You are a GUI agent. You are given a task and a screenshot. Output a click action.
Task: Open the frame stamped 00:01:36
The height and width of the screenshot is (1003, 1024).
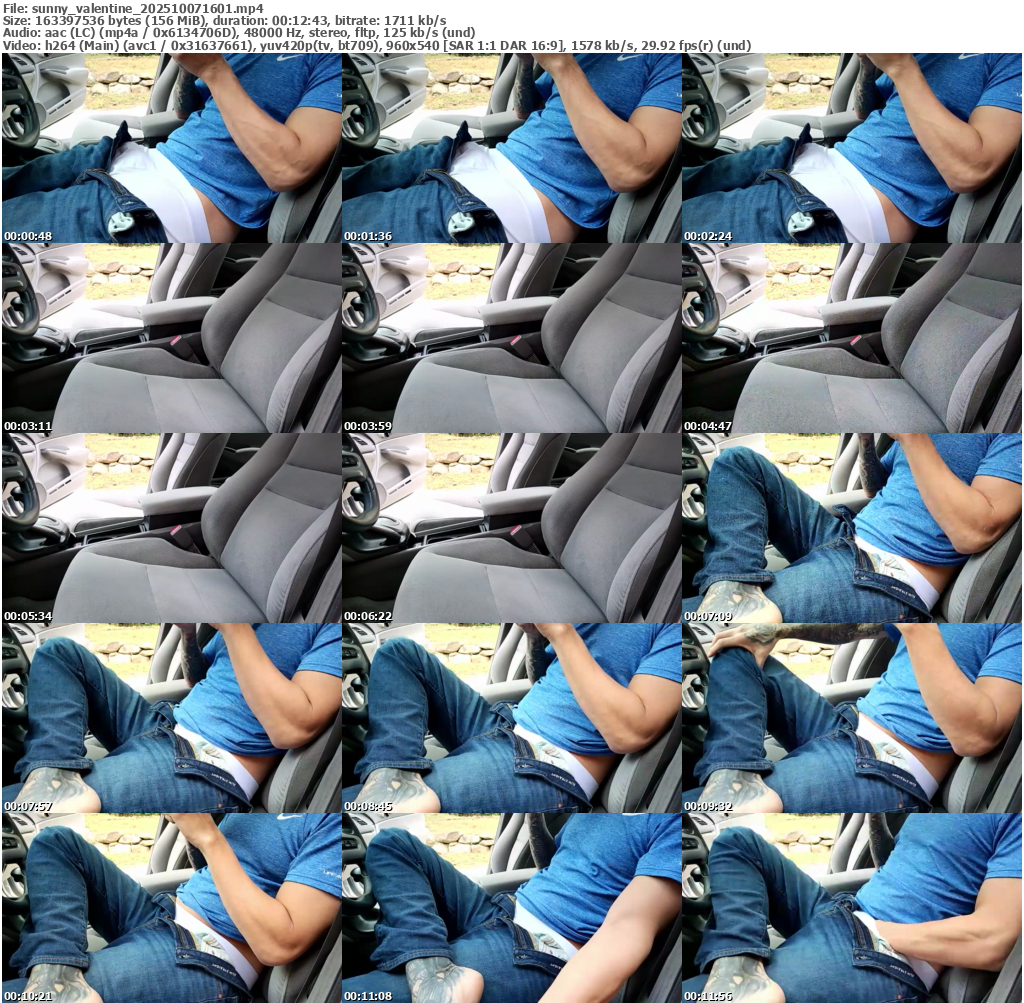[511, 148]
